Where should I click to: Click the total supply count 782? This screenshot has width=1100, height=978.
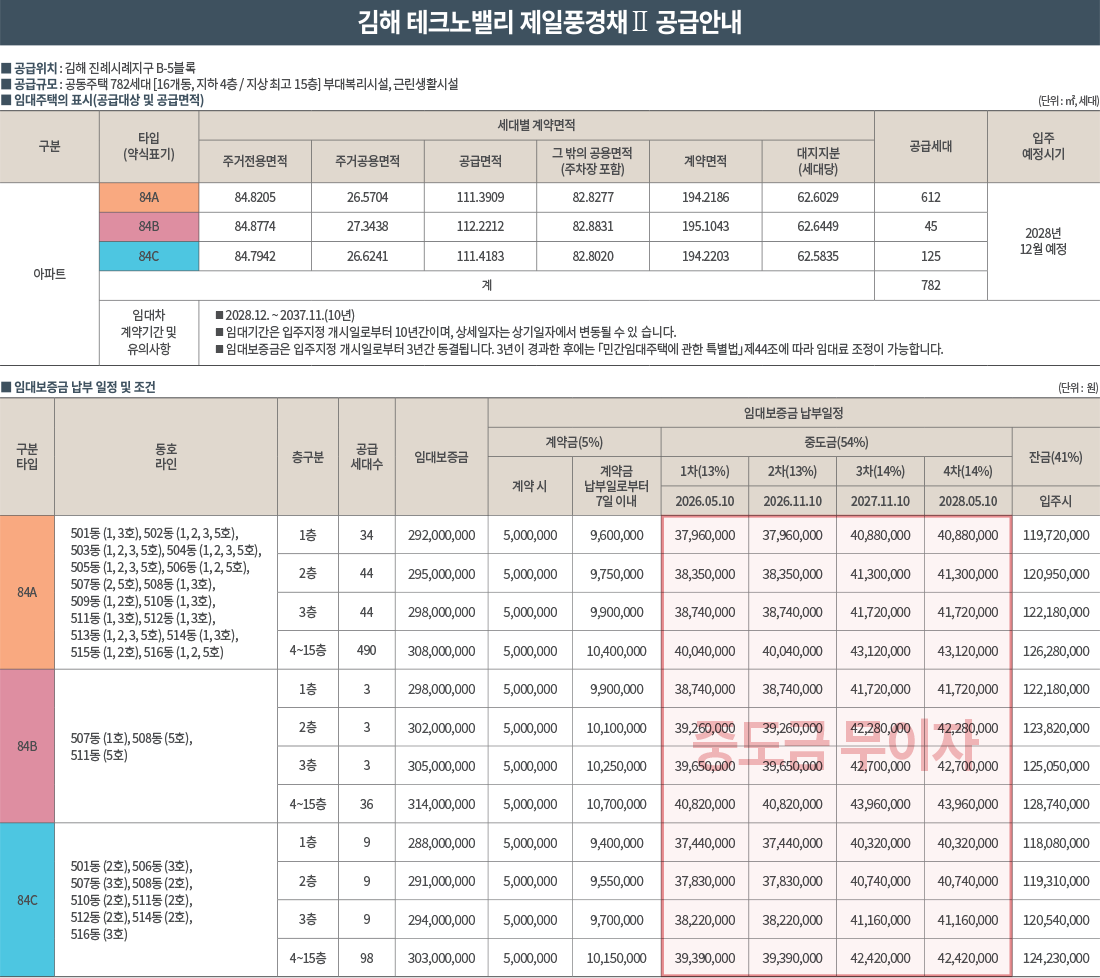(930, 285)
